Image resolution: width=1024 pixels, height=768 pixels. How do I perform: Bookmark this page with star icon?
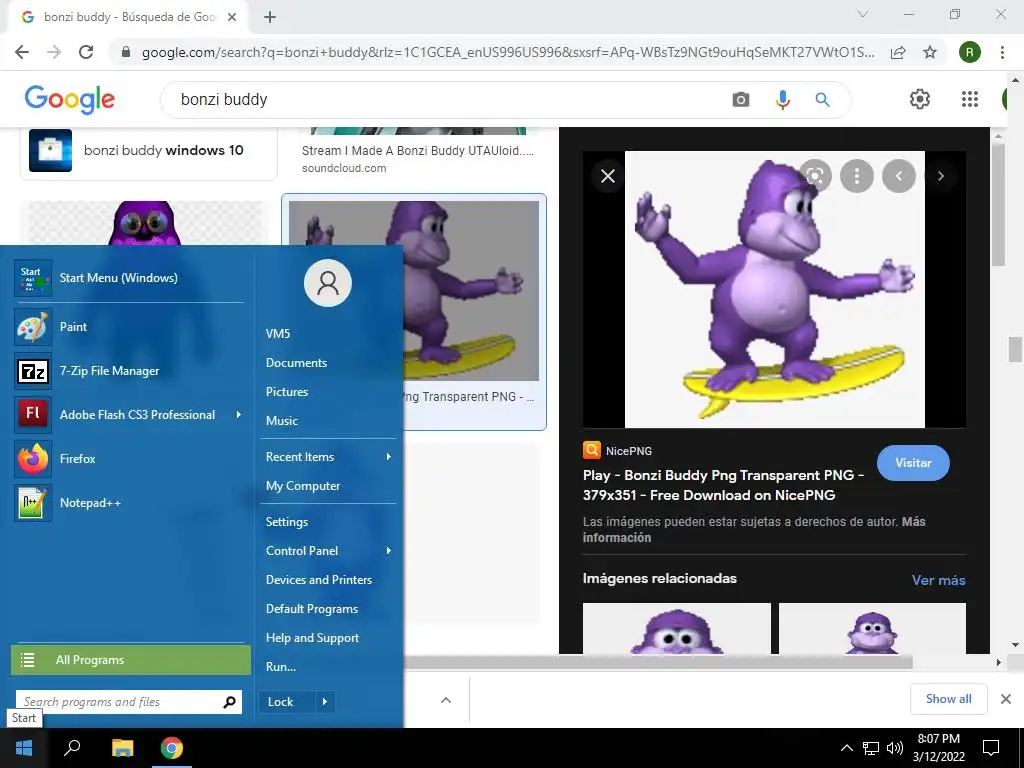930,52
